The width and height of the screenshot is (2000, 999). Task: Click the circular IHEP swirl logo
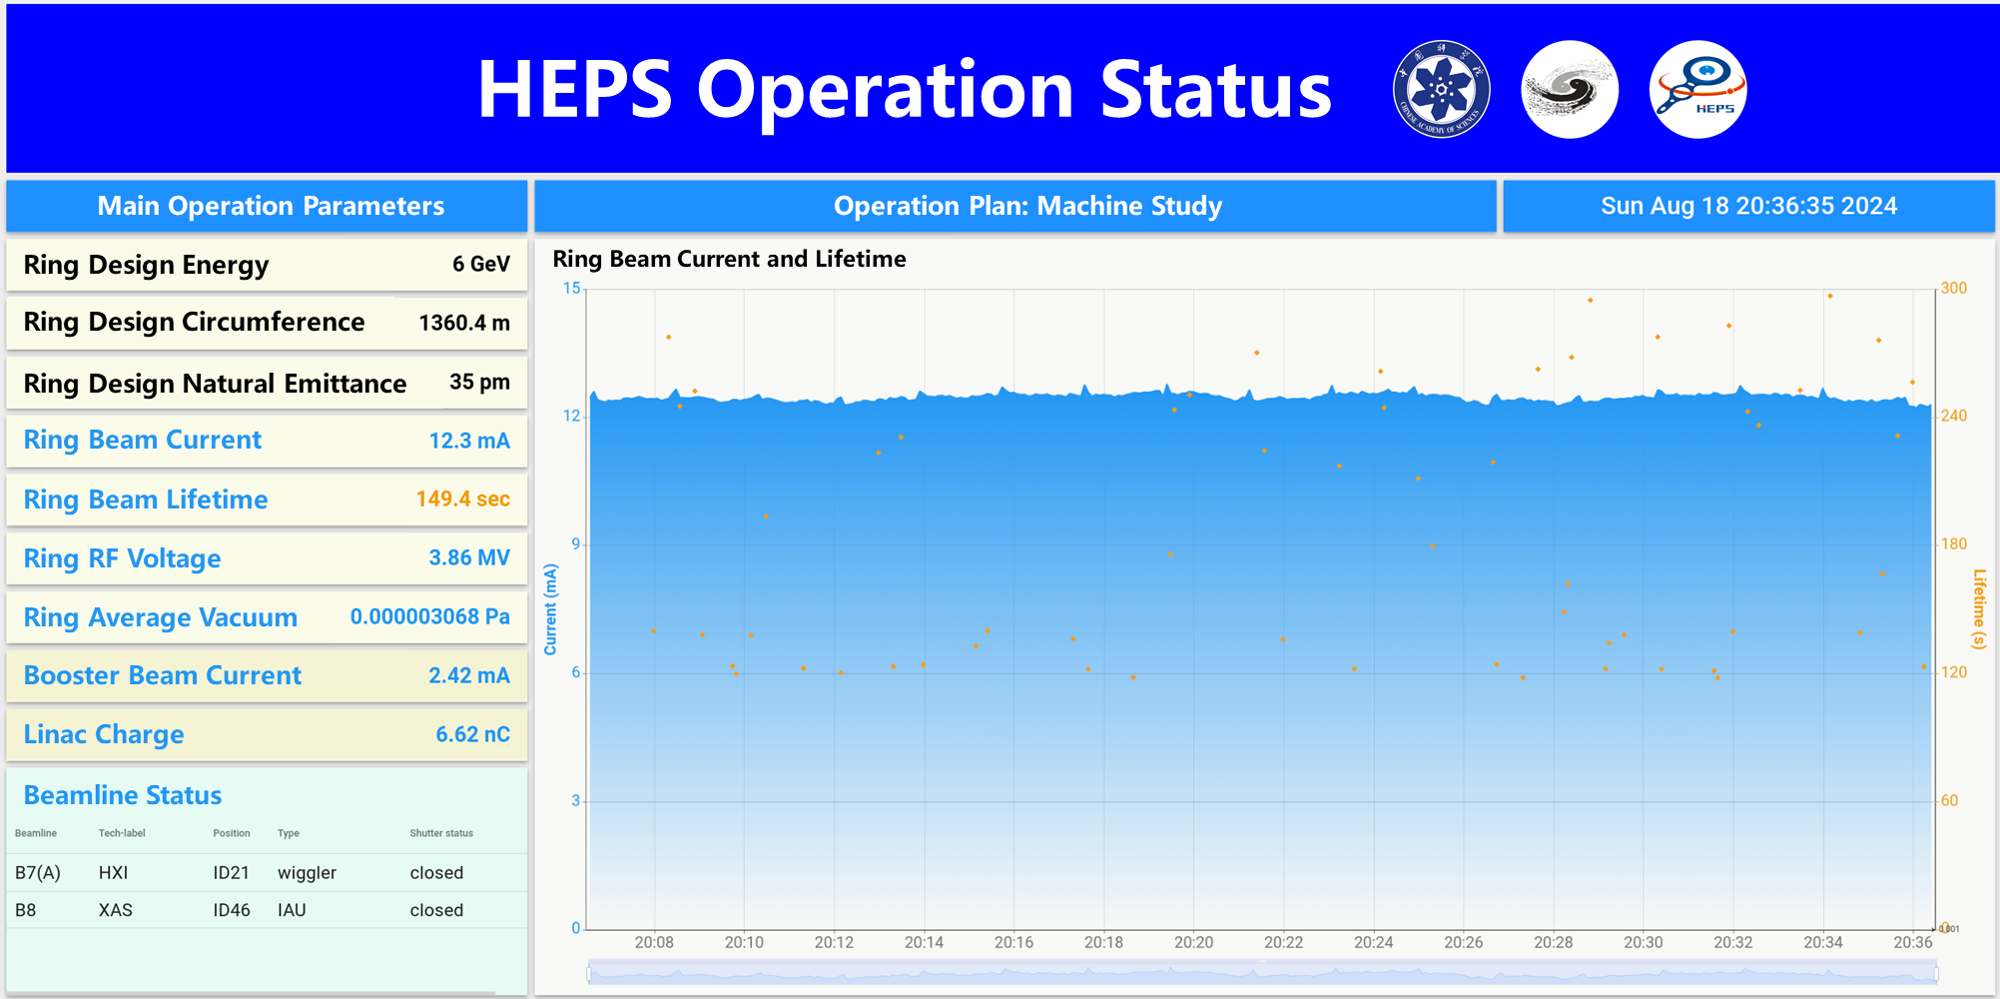point(1568,88)
